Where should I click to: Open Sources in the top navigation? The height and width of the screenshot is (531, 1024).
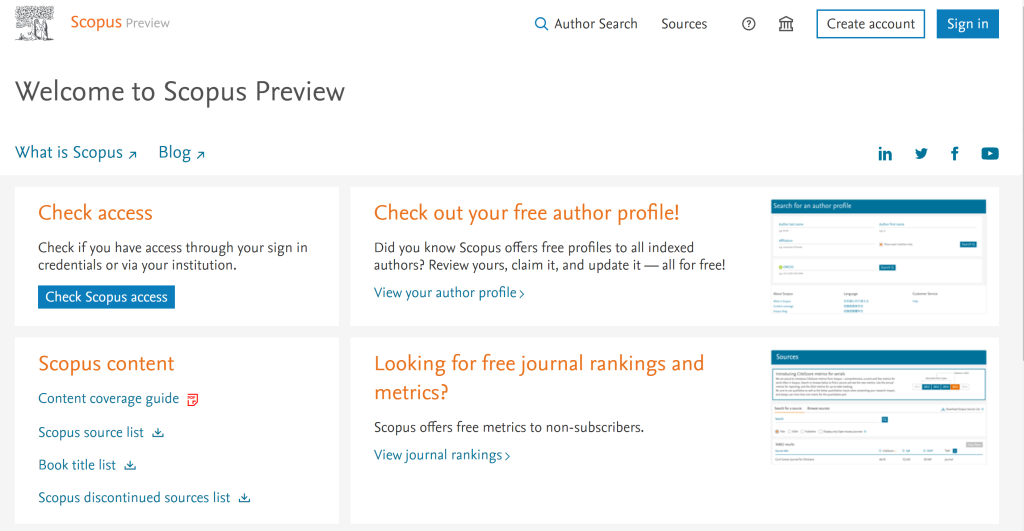(x=684, y=24)
